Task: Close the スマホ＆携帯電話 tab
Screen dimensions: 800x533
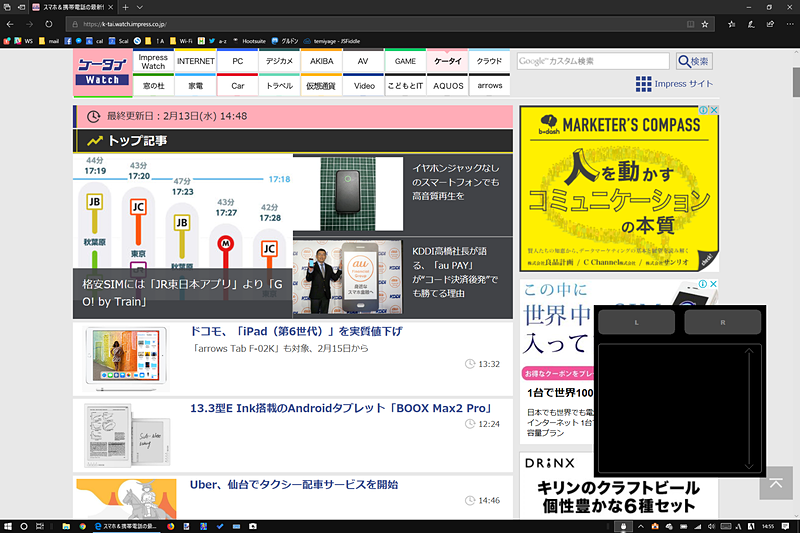Action: 110,7
